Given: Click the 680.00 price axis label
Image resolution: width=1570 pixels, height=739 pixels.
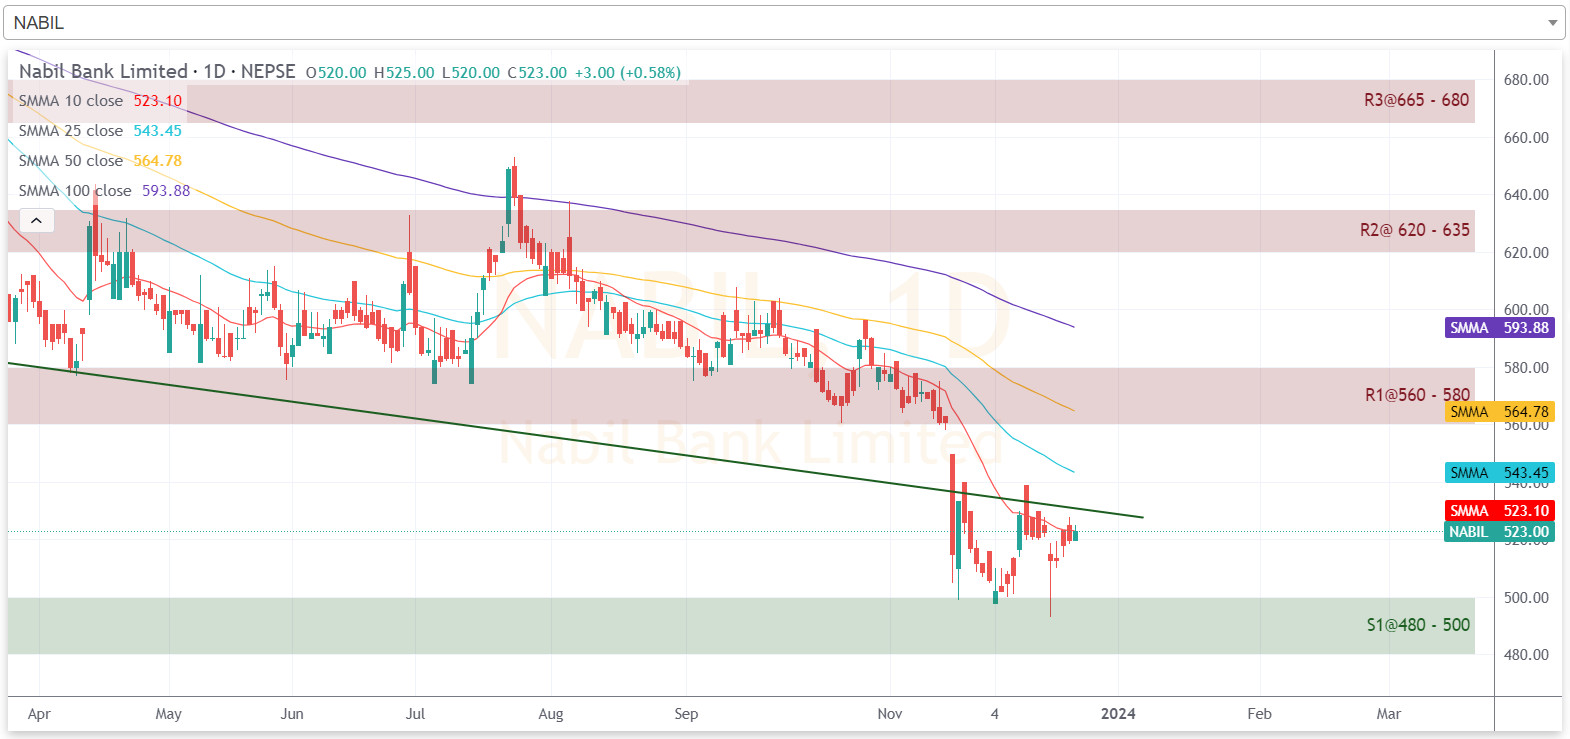Looking at the screenshot, I should (1526, 80).
